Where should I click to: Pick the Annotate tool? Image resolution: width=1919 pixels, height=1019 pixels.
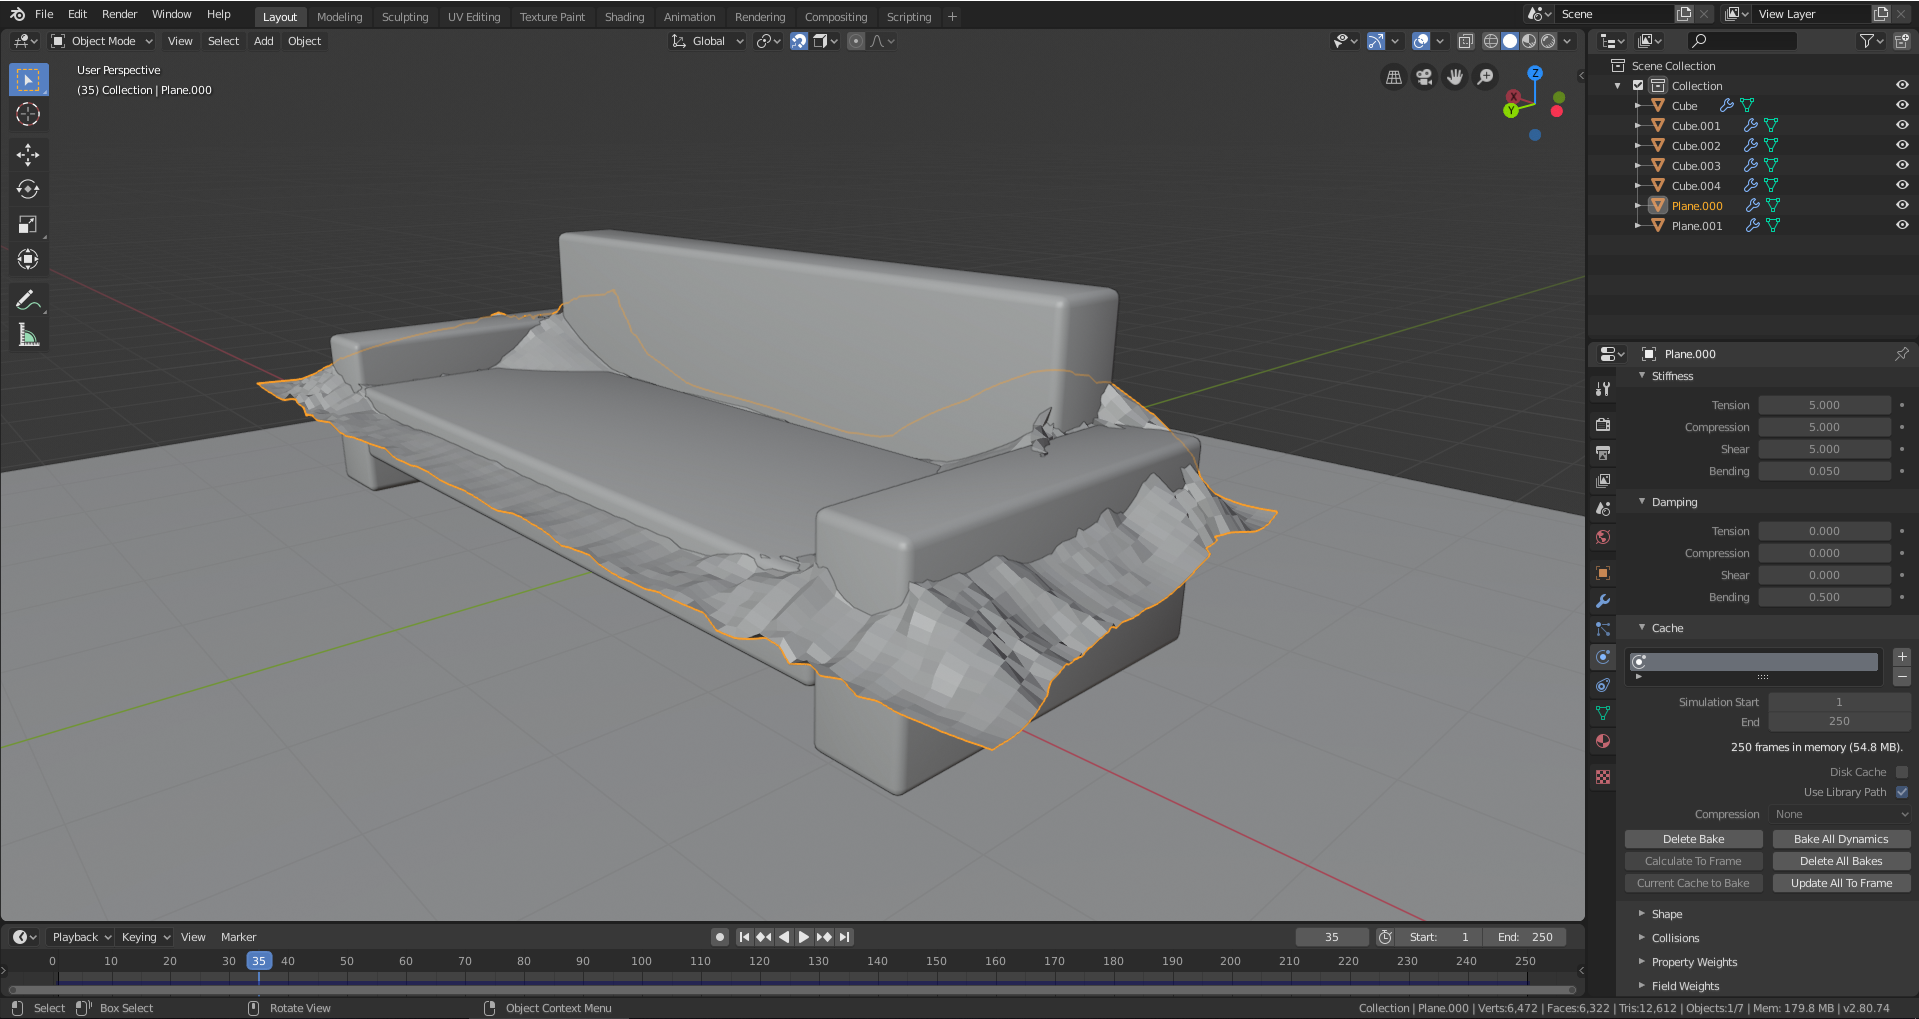[28, 300]
